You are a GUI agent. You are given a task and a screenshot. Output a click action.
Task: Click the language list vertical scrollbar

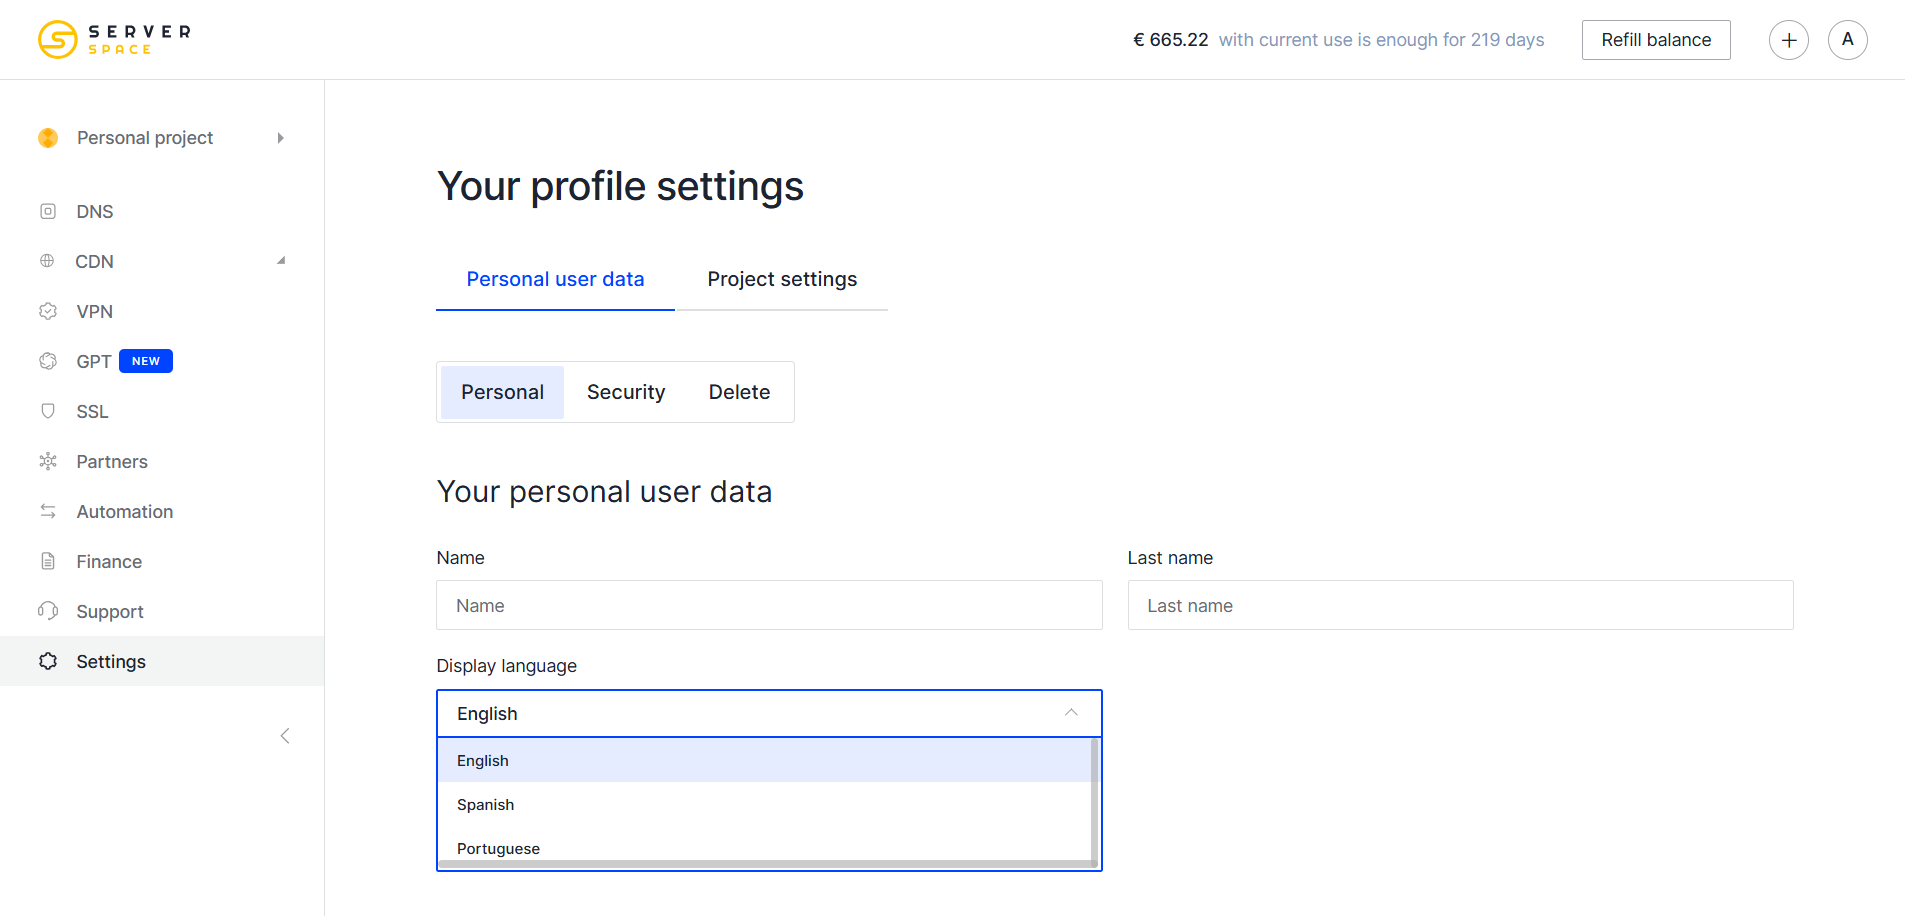click(1095, 800)
